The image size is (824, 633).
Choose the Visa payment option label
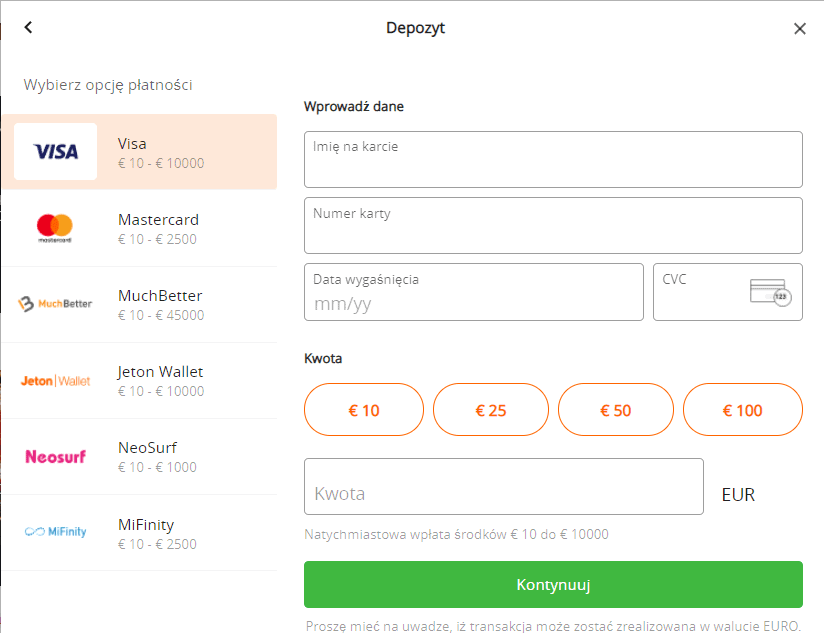click(x=132, y=144)
